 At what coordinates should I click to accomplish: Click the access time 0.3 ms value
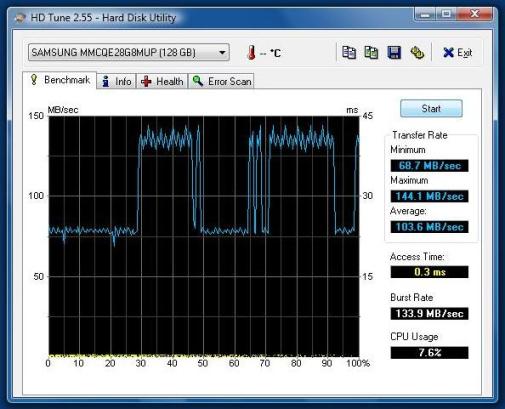click(429, 272)
